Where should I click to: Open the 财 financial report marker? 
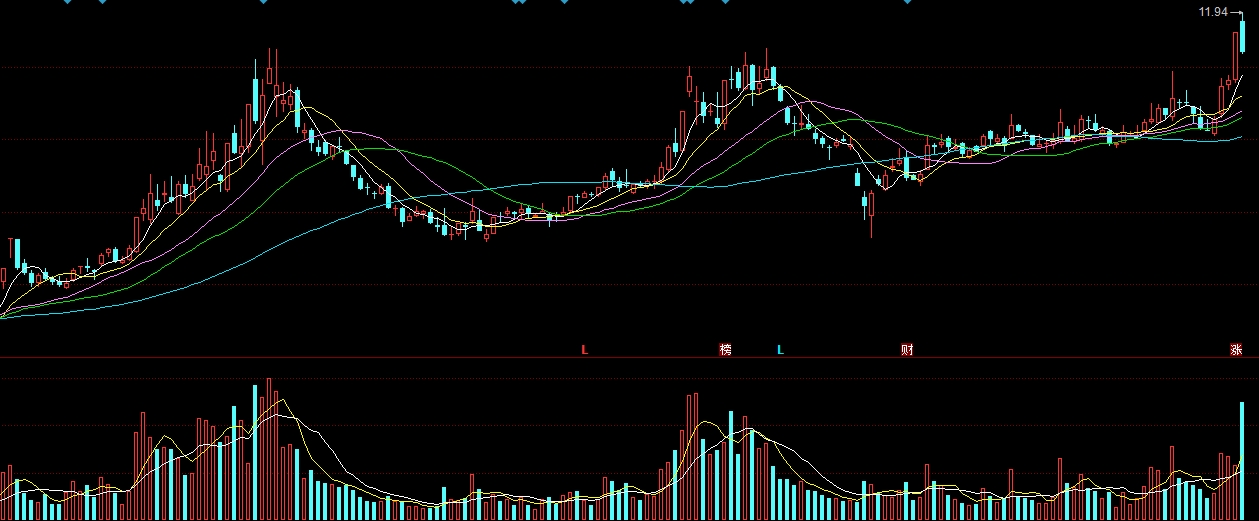pyautogui.click(x=907, y=350)
